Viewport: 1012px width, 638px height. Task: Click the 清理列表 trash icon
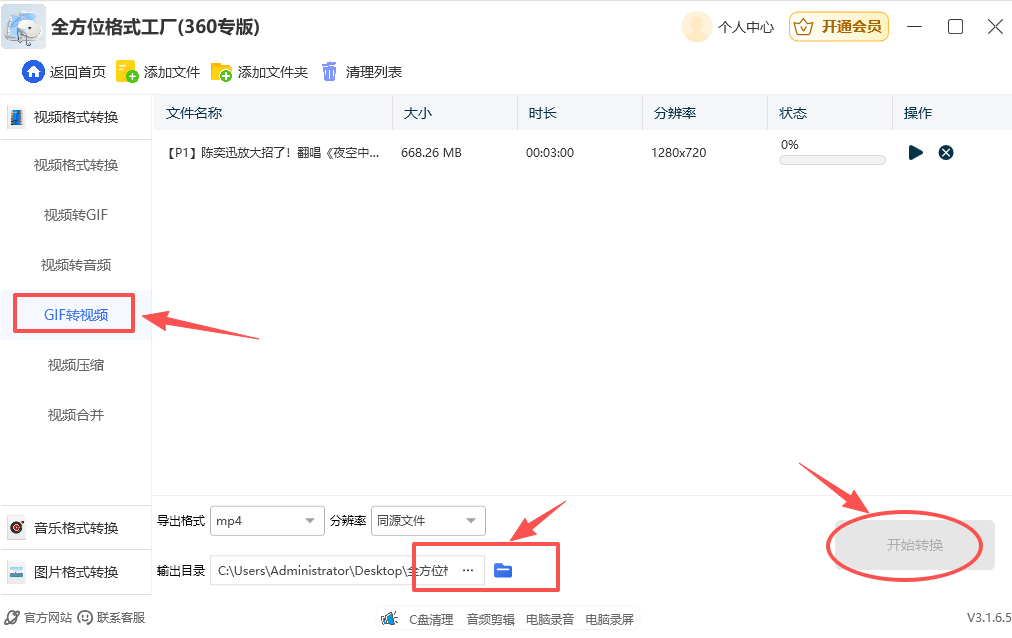pos(330,72)
